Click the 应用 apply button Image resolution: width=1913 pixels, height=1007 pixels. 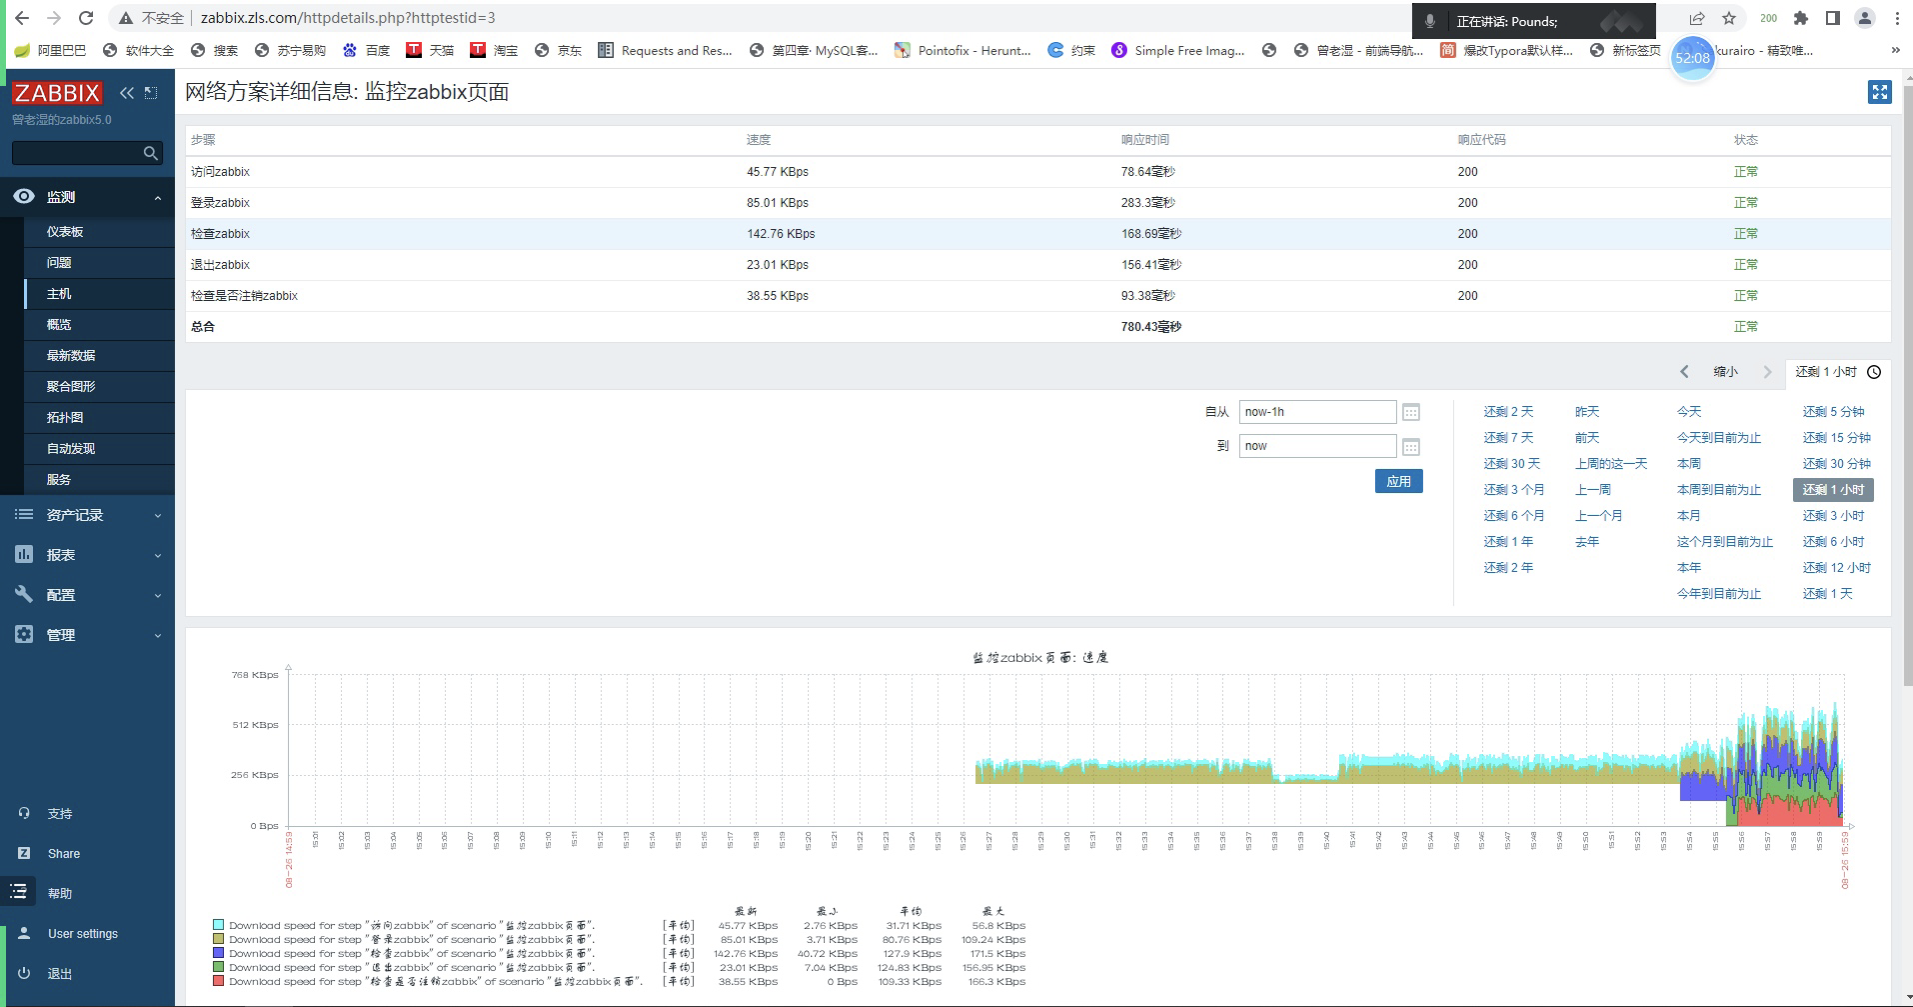tap(1398, 482)
